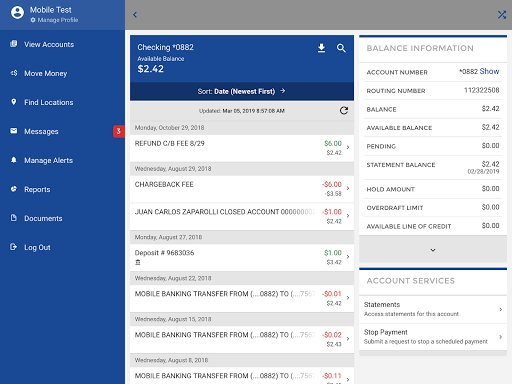Screen dimensions: 512x384
Task: Open Statements for this account
Action: (433, 309)
